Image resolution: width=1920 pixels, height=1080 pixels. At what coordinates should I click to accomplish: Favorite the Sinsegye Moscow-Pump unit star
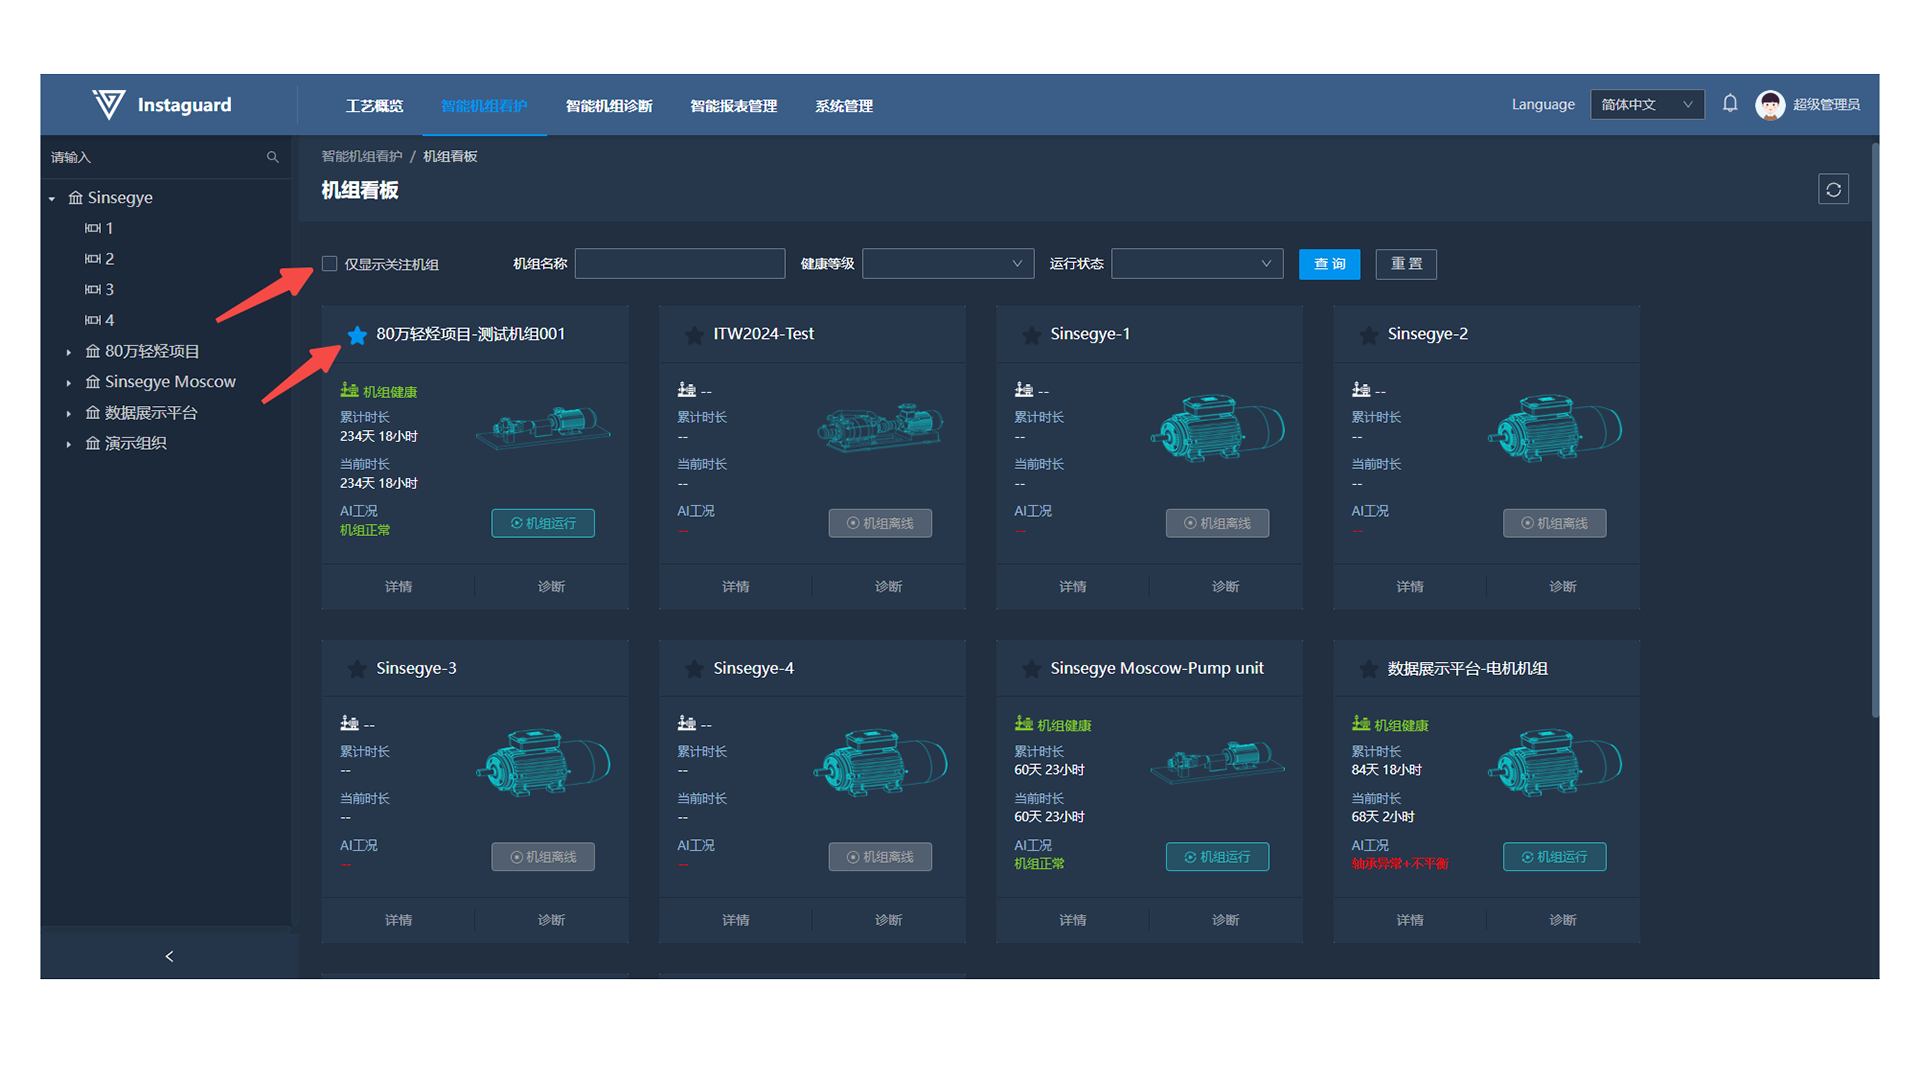tap(1031, 668)
